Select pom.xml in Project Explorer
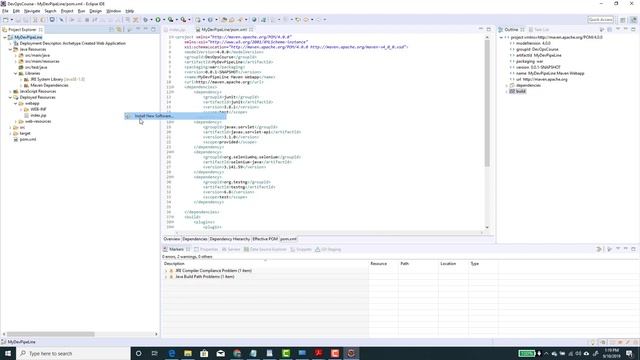 [x=28, y=140]
